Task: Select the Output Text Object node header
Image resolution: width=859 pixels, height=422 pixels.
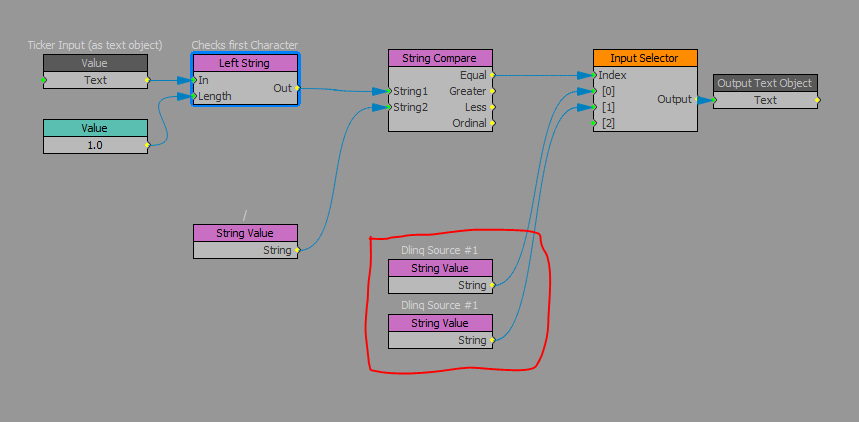Action: 765,83
